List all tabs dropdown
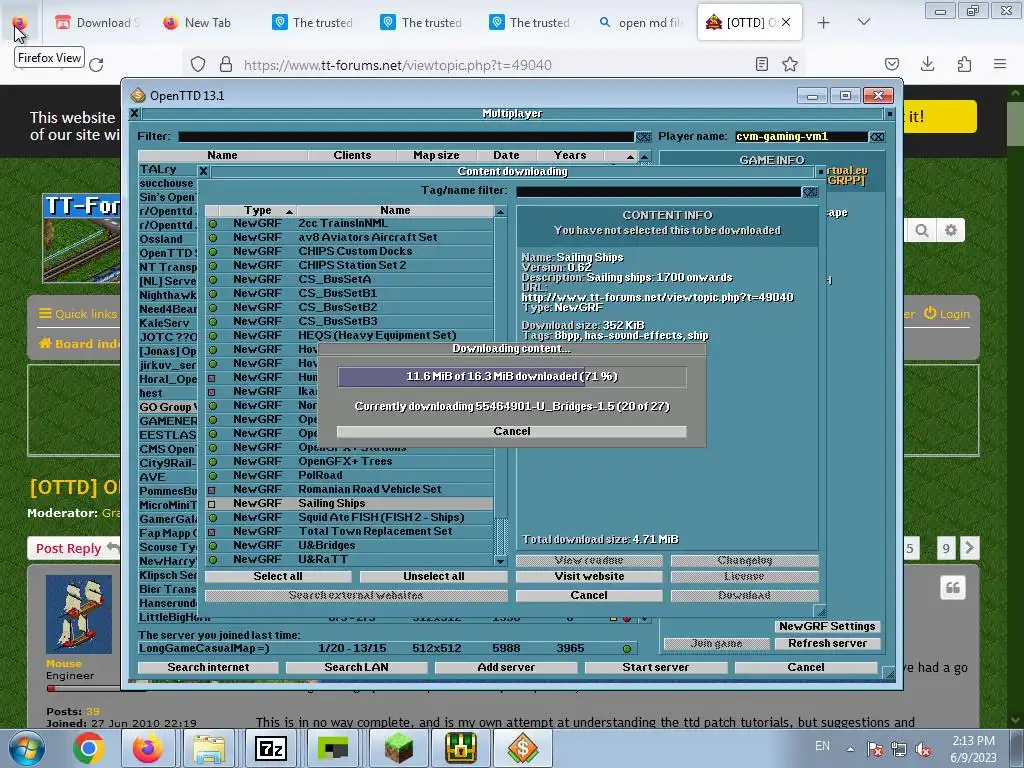Image resolution: width=1024 pixels, height=768 pixels. click(x=863, y=22)
